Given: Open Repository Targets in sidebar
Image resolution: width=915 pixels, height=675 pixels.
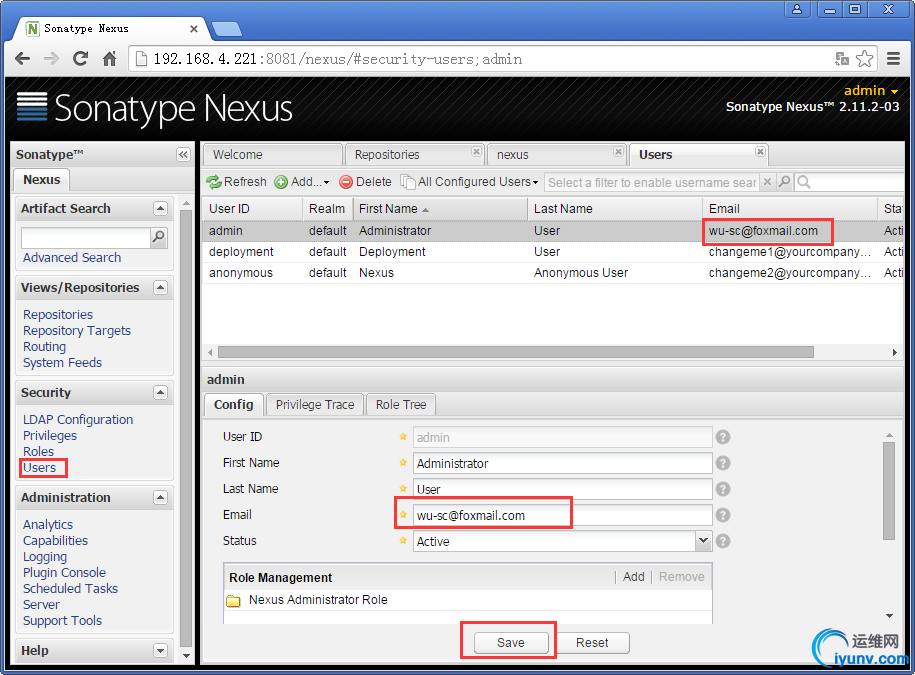Looking at the screenshot, I should tap(76, 331).
